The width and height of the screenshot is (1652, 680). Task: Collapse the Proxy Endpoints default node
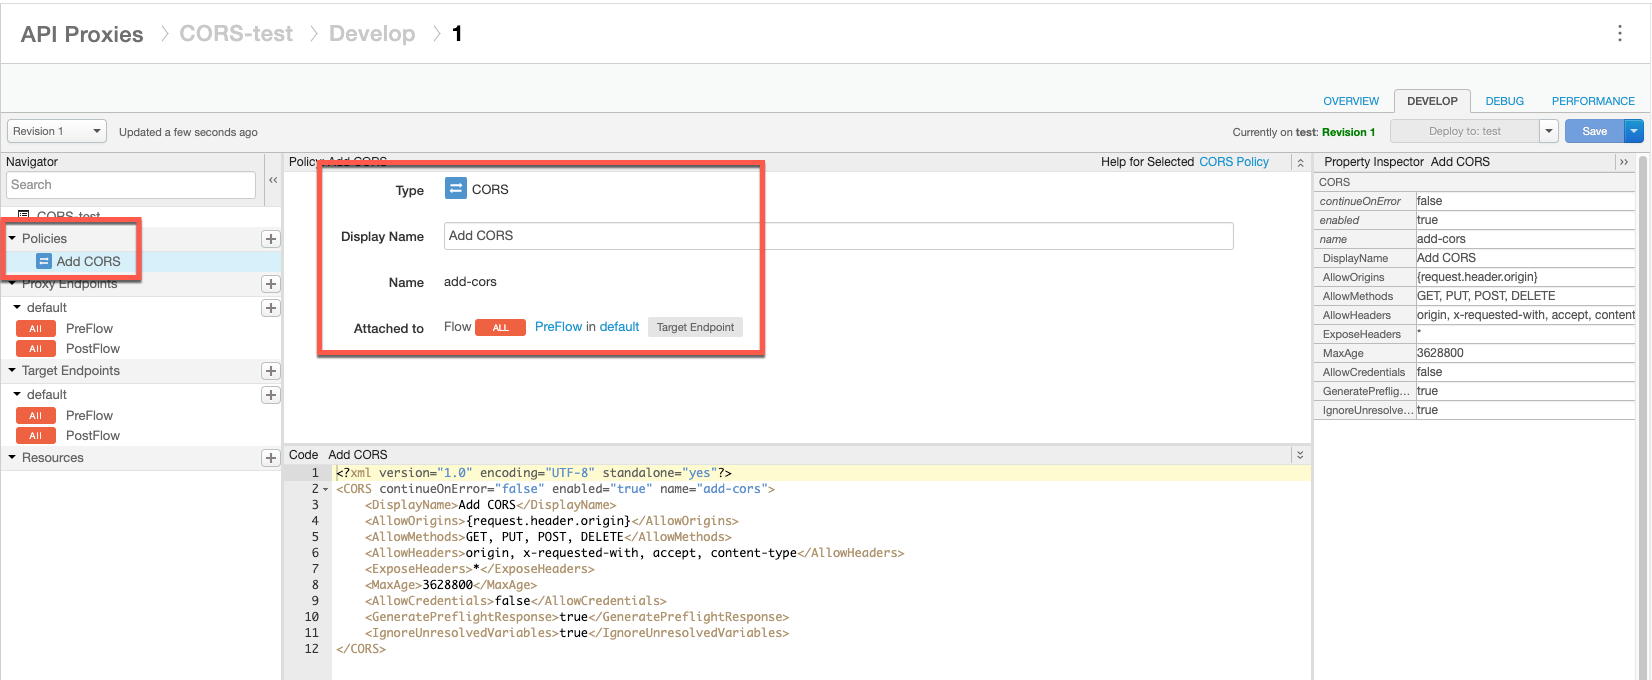coord(17,307)
